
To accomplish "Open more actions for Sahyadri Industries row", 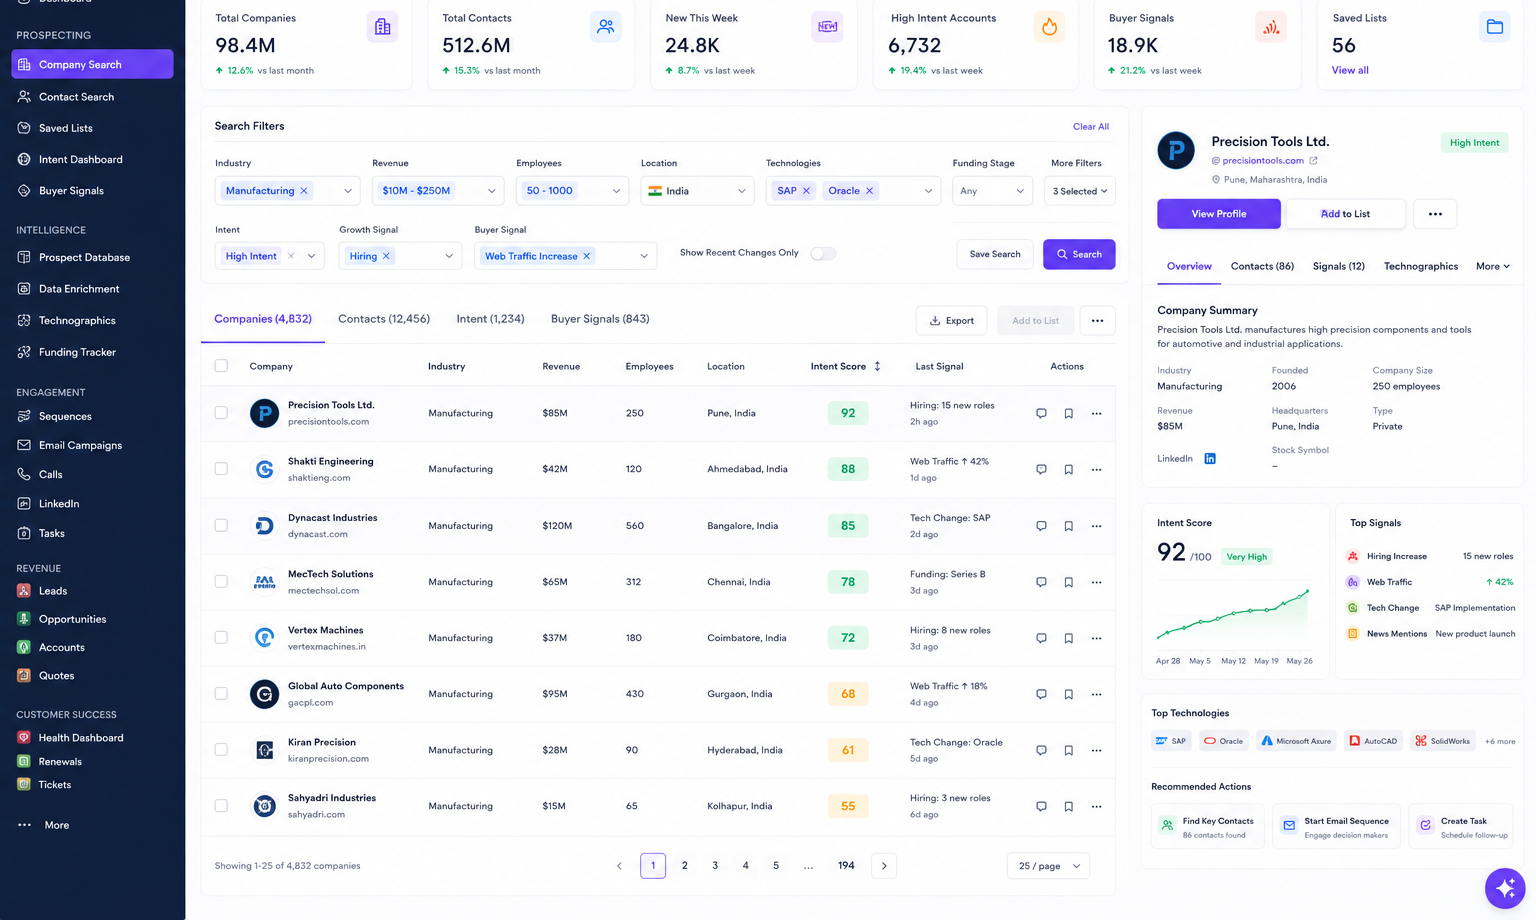I will pos(1096,806).
